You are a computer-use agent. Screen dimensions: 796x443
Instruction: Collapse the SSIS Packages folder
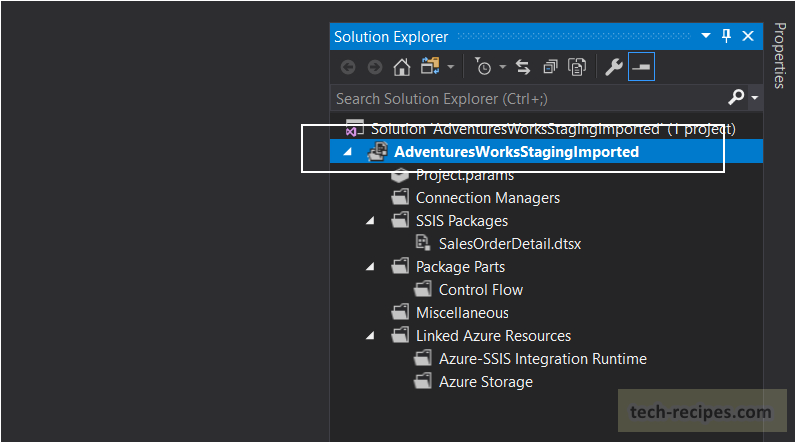point(371,221)
